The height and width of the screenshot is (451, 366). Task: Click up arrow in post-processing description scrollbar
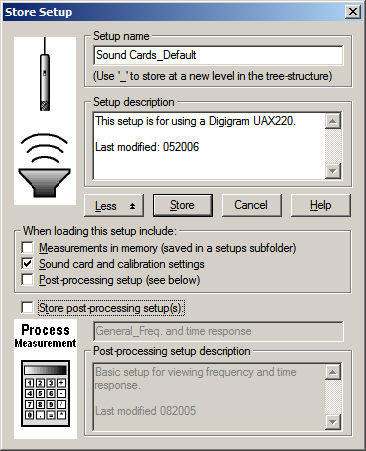[332, 372]
